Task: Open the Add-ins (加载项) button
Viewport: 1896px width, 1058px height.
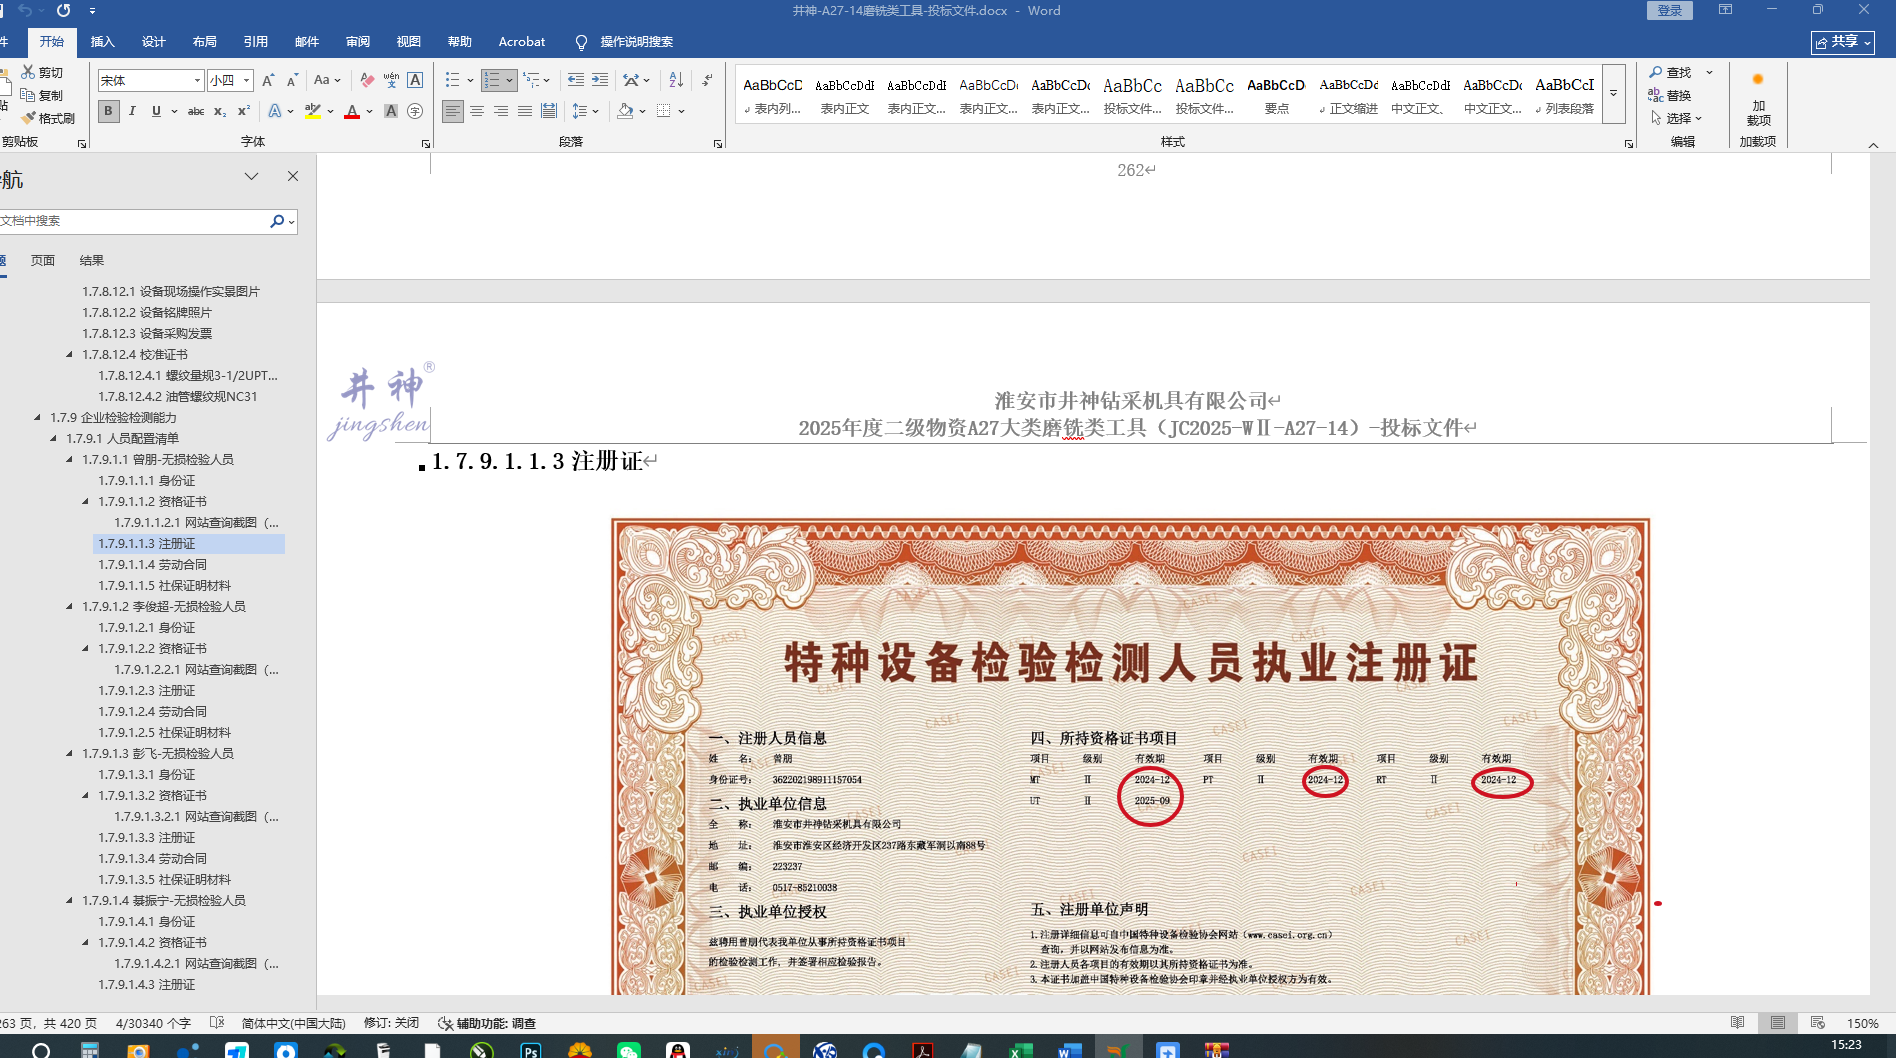Action: pos(1758,98)
